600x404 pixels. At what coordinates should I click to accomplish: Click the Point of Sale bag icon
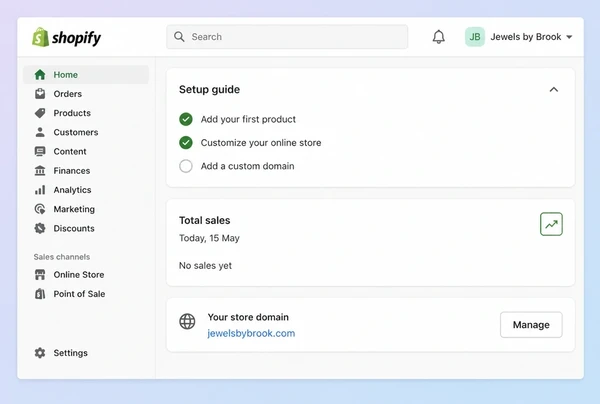[x=40, y=294]
